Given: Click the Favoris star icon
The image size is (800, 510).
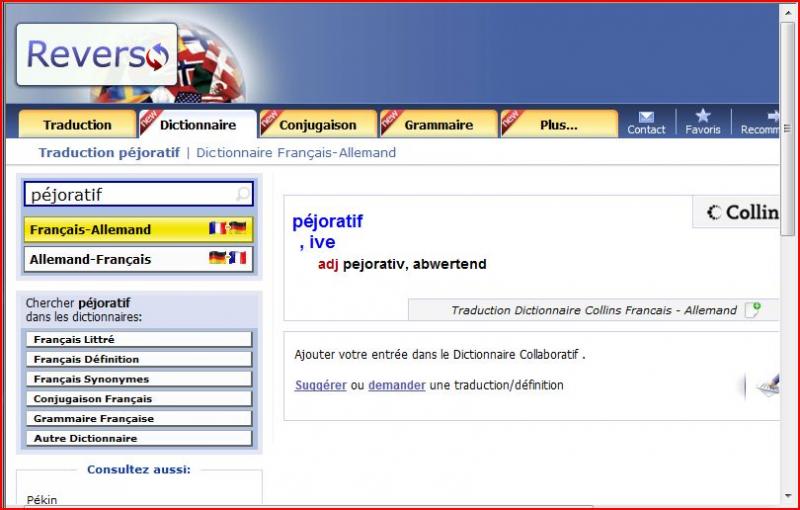Looking at the screenshot, I should click(x=703, y=116).
